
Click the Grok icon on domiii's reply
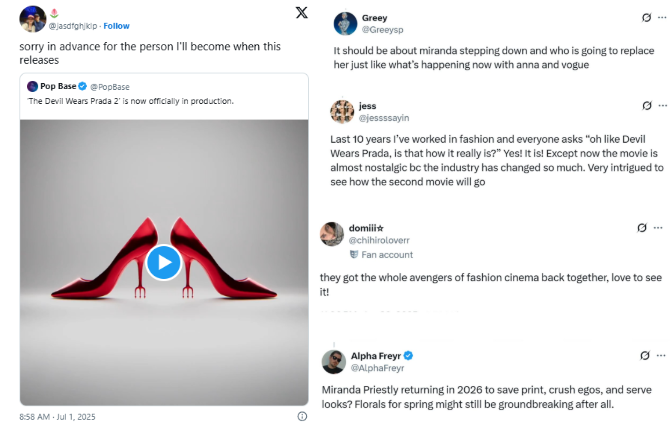pyautogui.click(x=642, y=228)
